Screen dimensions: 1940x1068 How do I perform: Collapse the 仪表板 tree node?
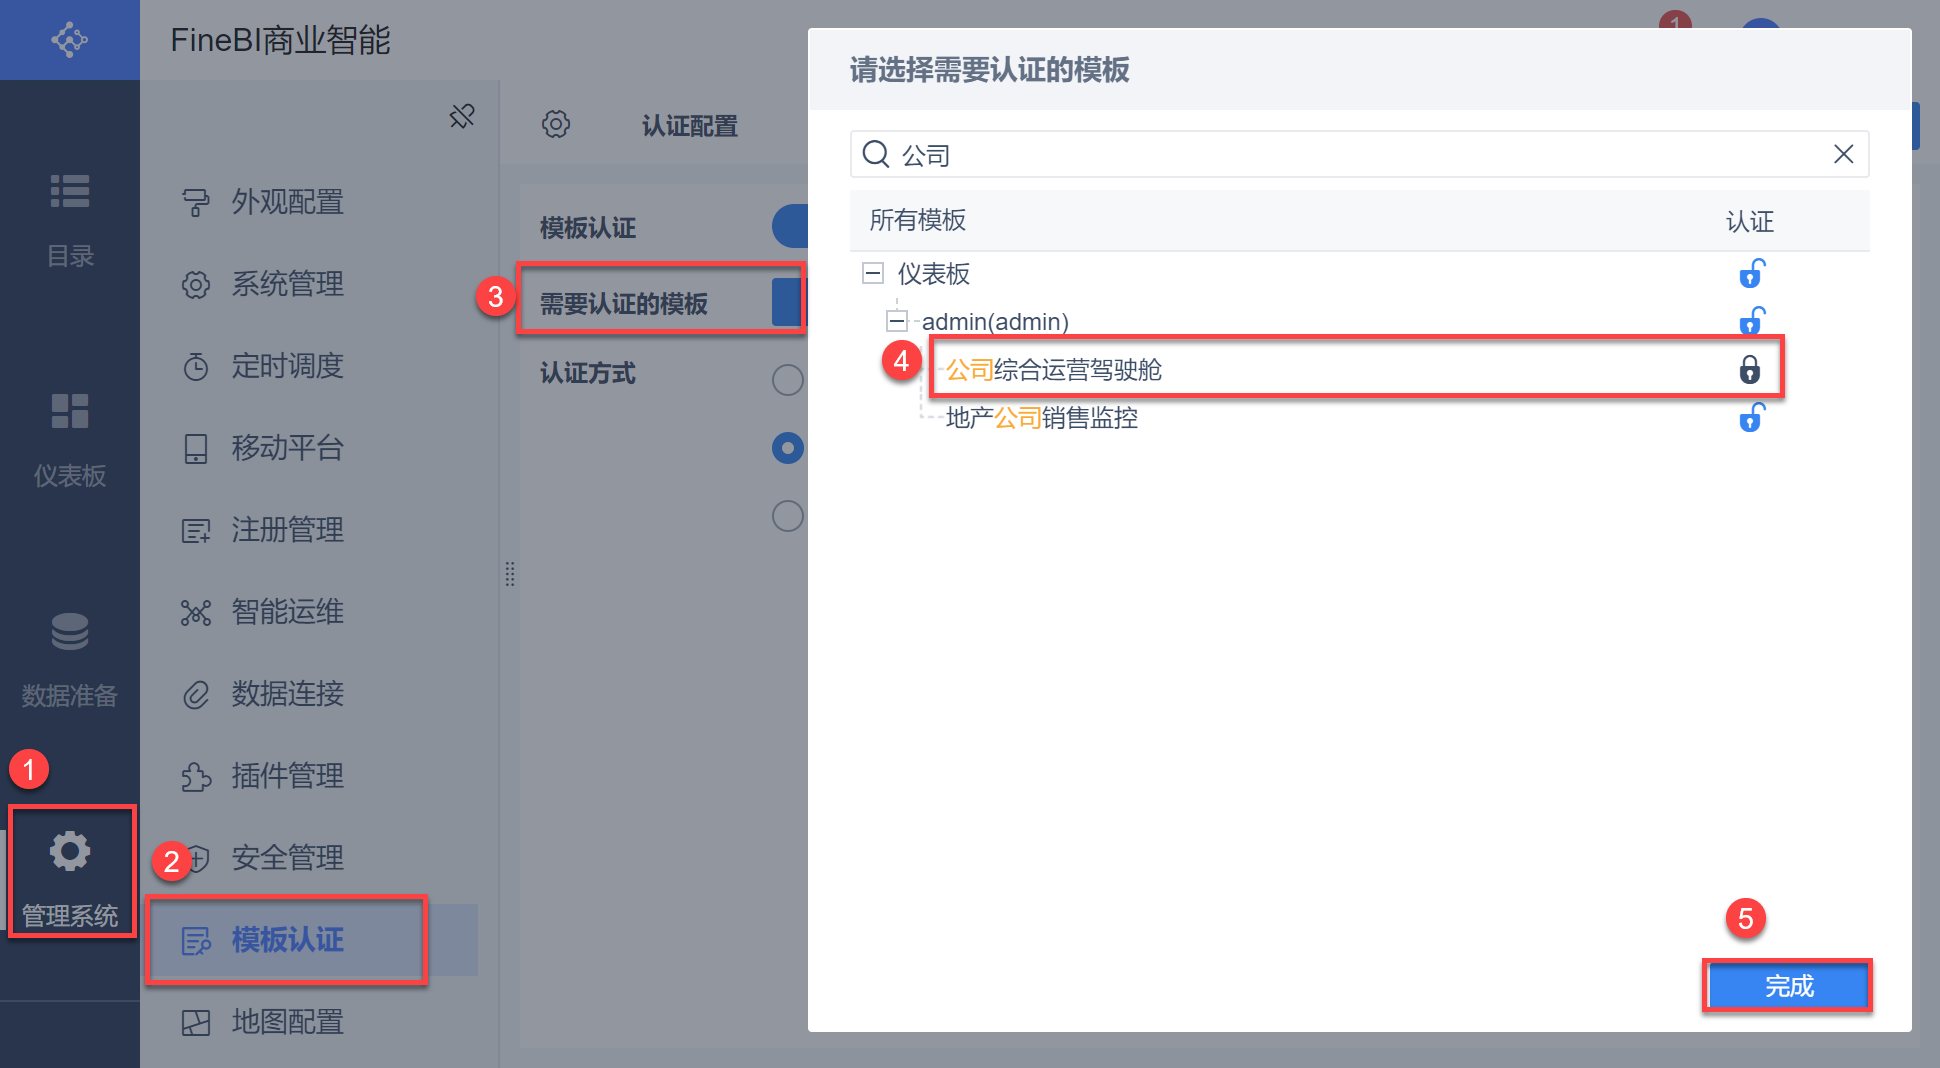click(x=873, y=273)
